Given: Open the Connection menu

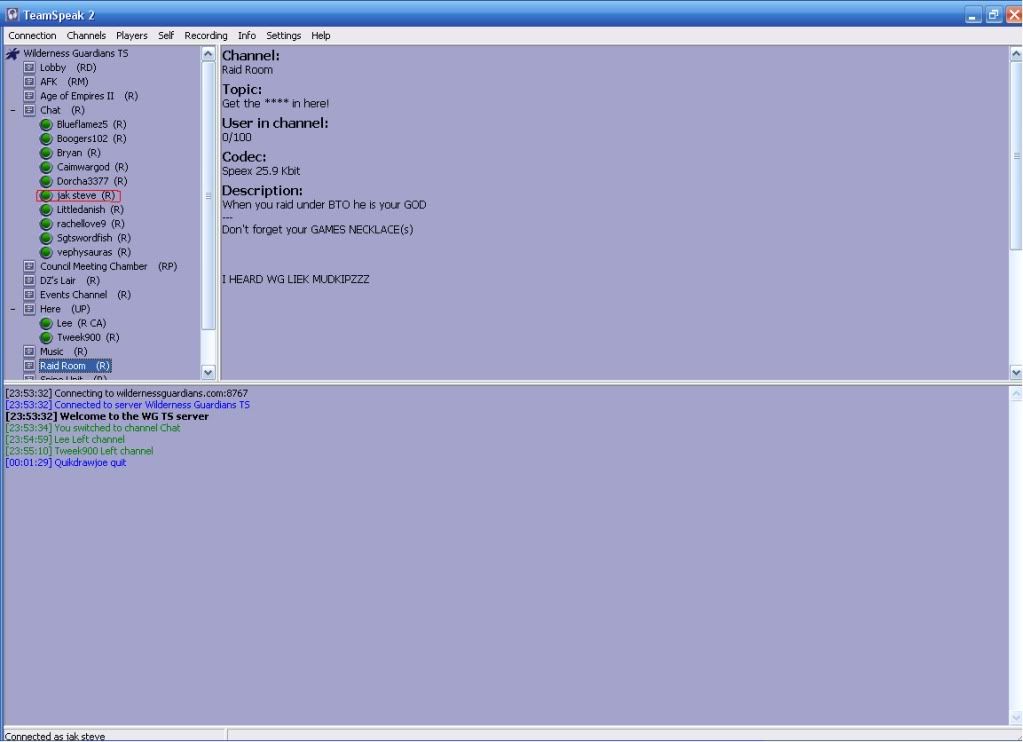Looking at the screenshot, I should (x=32, y=35).
